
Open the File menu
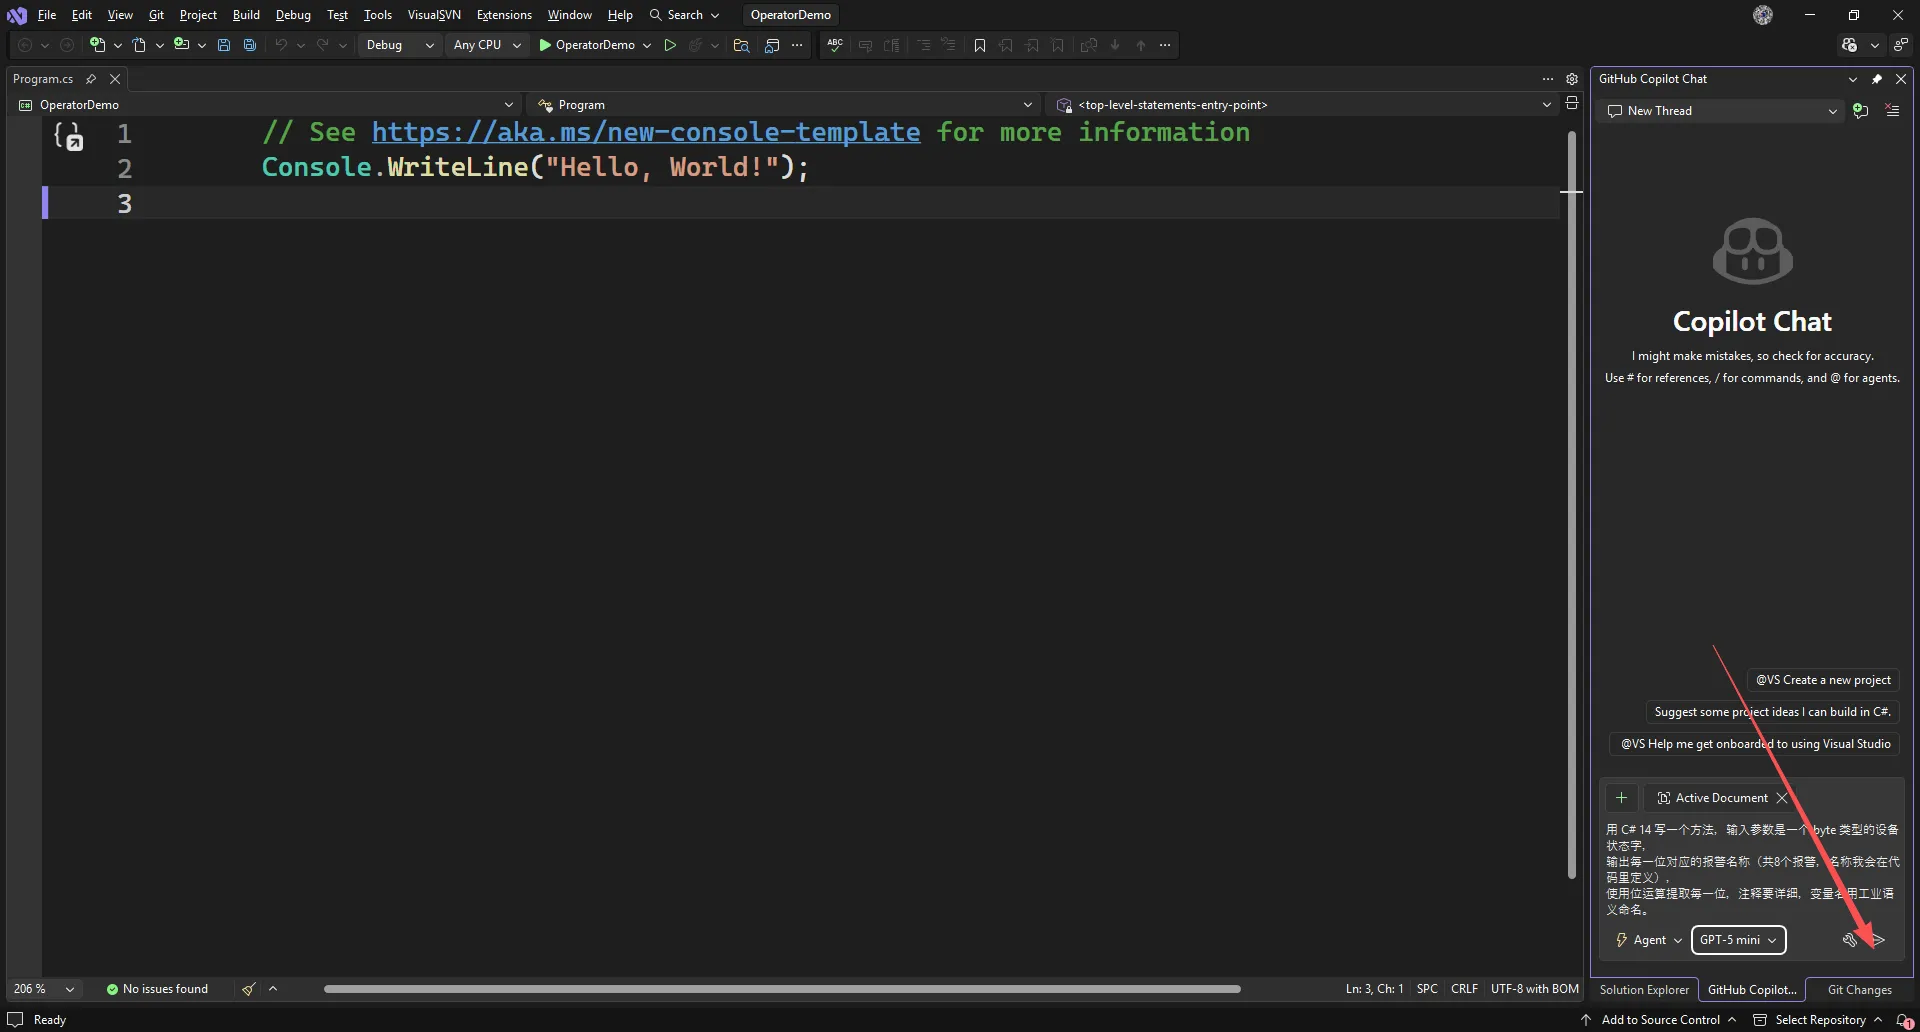point(47,15)
